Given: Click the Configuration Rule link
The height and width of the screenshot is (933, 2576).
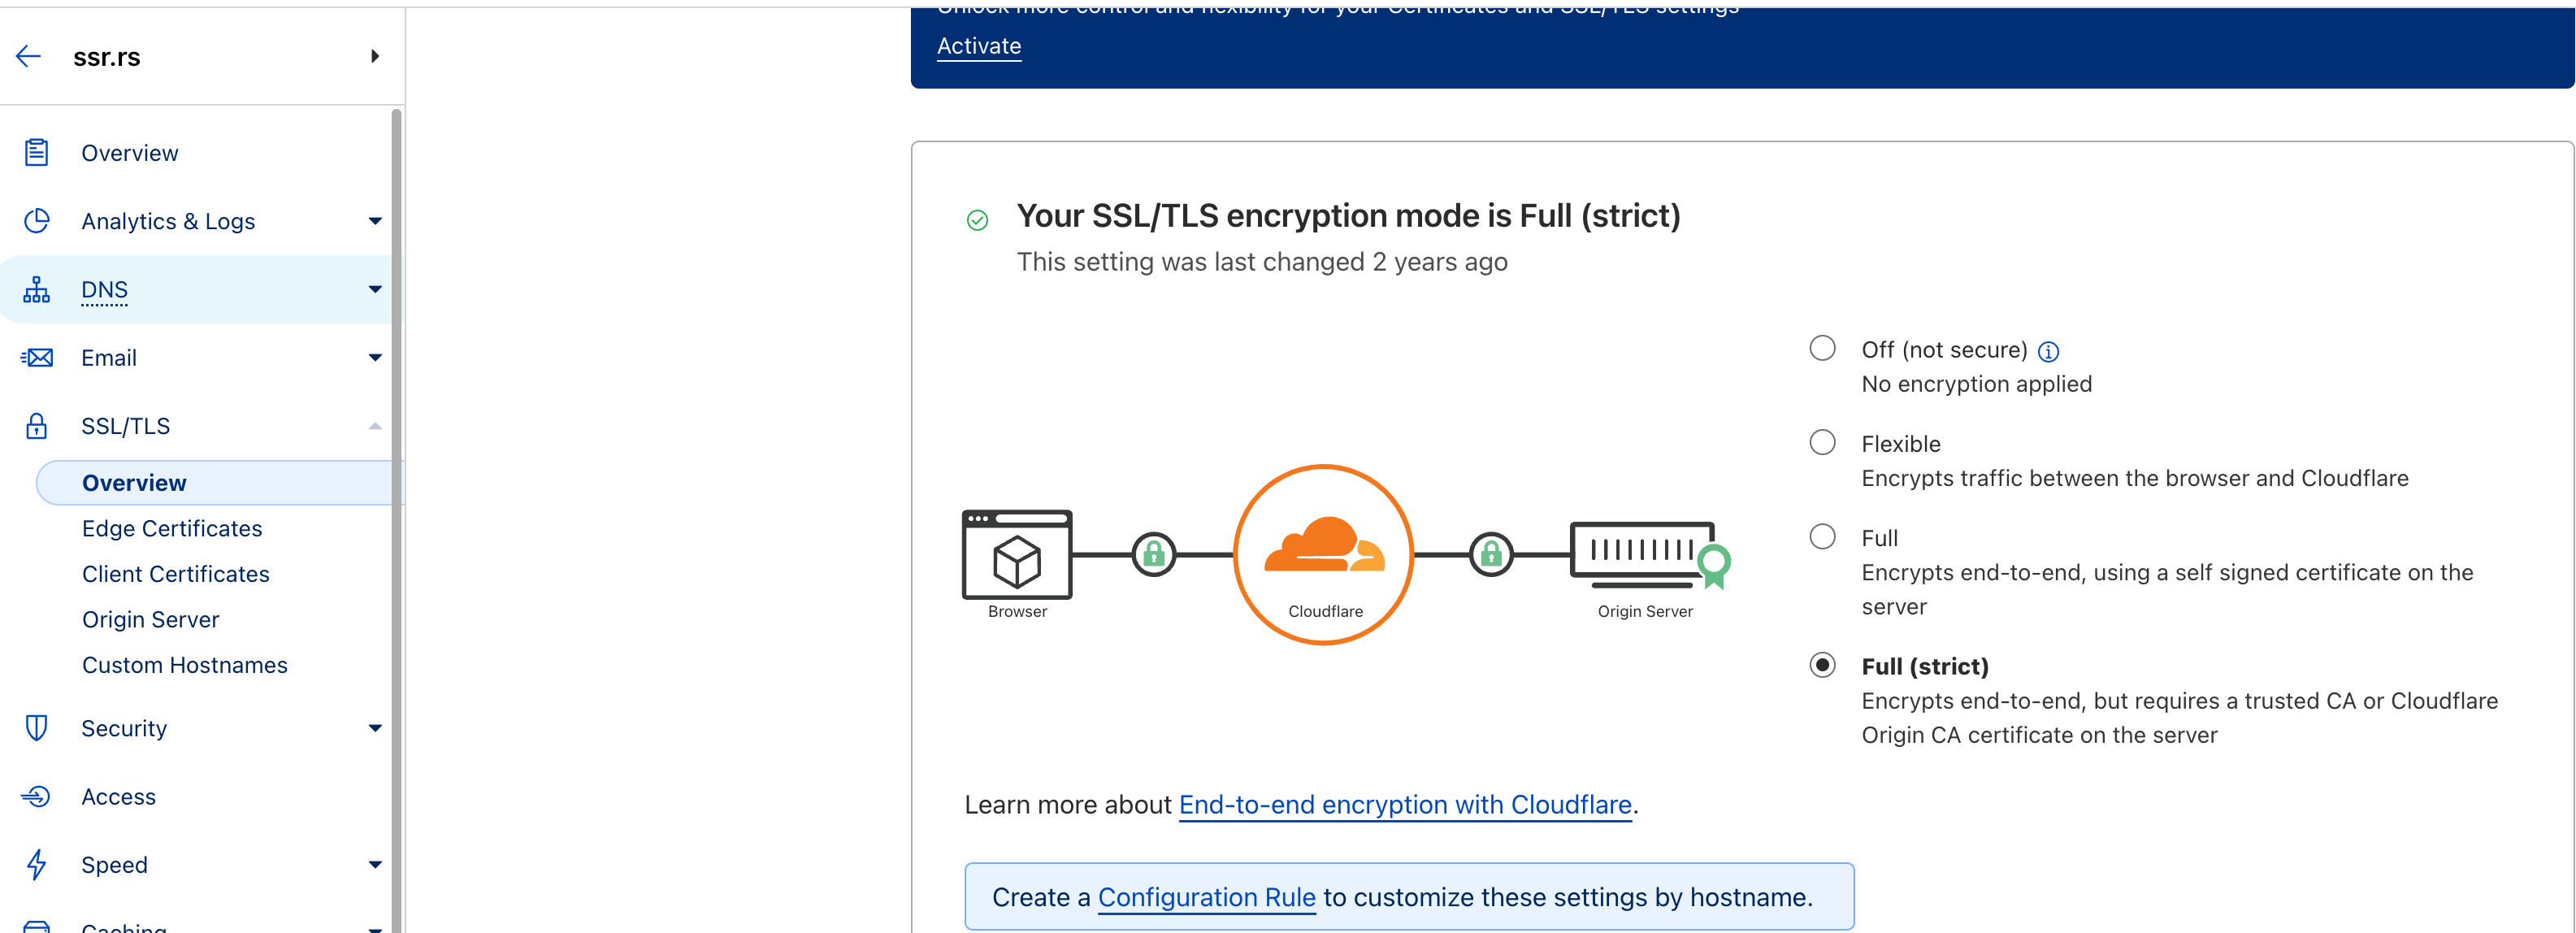Looking at the screenshot, I should pyautogui.click(x=1206, y=898).
